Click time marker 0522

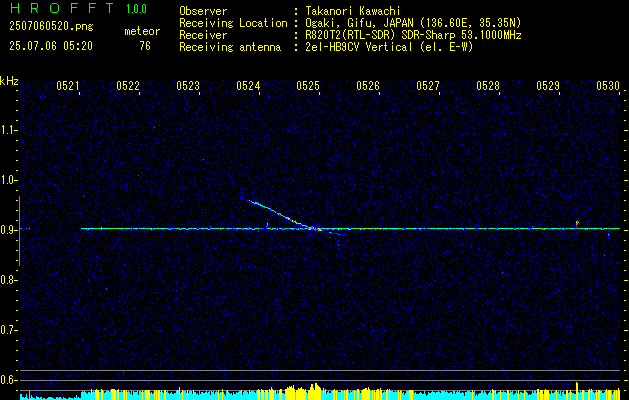pyautogui.click(x=128, y=85)
